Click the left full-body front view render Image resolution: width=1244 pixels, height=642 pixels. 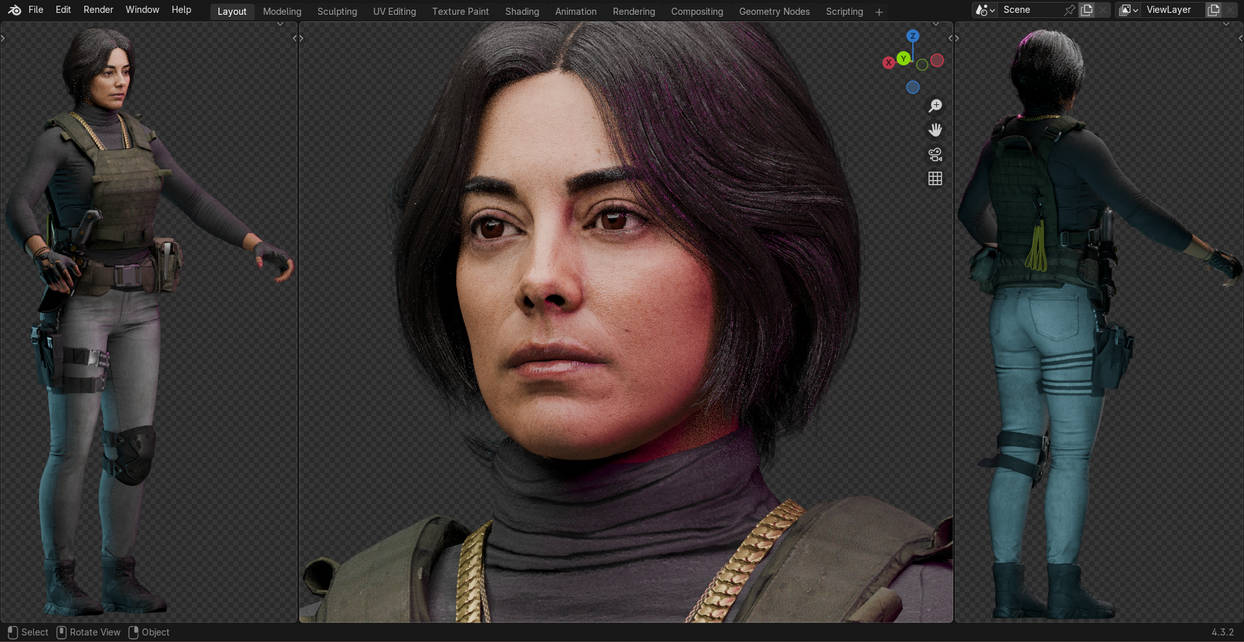tap(149, 322)
